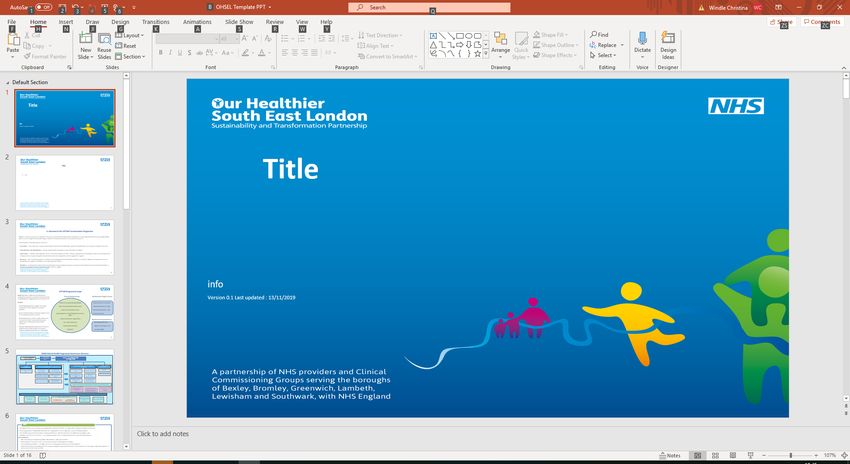Toggle Underline formatting
850x464 pixels.
(179, 53)
